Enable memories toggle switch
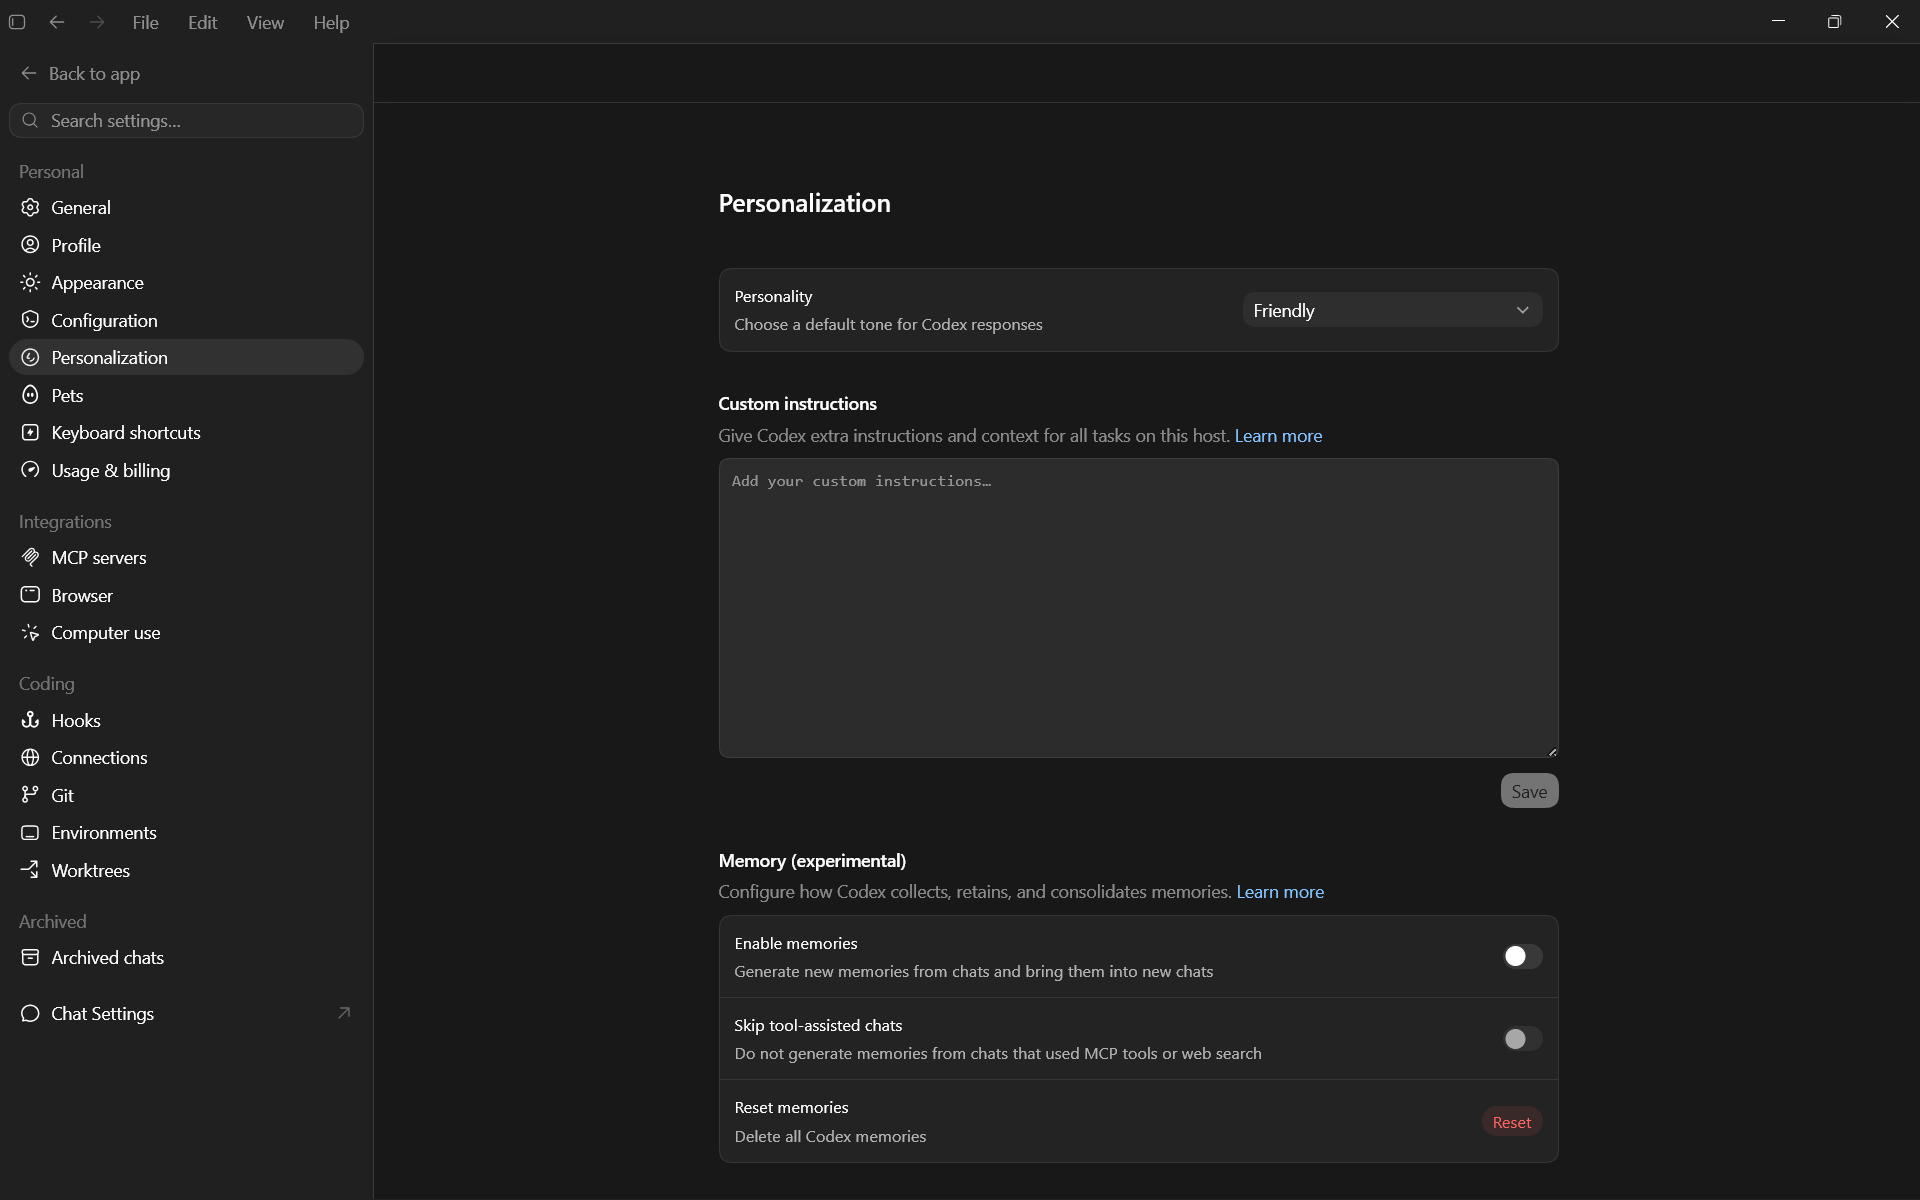 point(1522,957)
